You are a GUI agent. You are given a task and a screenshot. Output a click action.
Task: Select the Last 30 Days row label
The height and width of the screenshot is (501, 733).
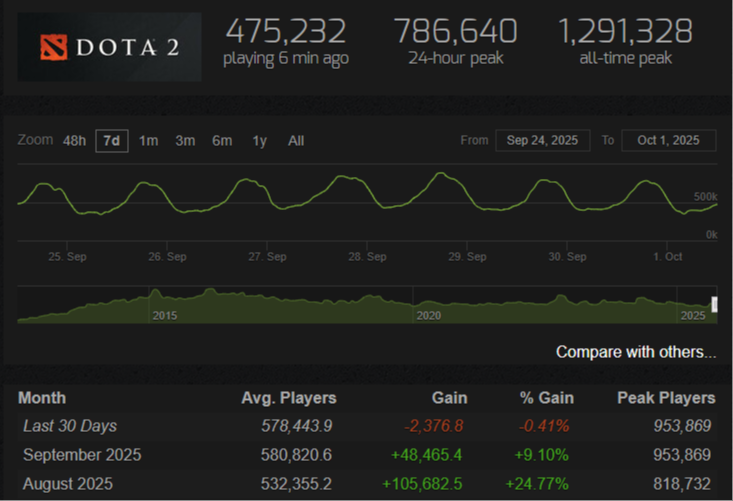[x=70, y=426]
